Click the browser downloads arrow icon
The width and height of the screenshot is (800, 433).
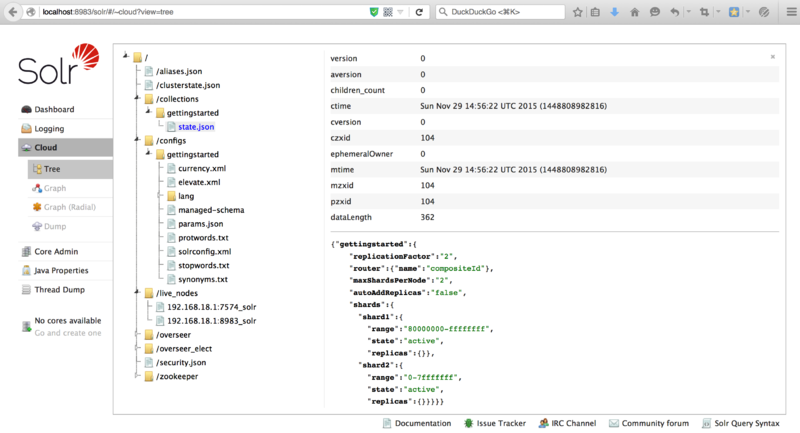click(614, 12)
